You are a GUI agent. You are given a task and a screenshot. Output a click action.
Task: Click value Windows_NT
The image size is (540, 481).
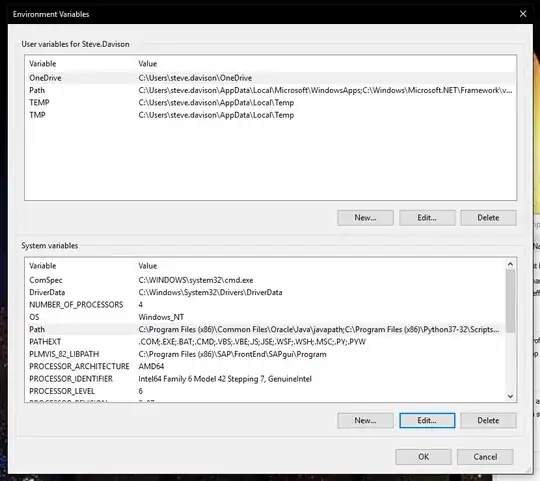point(161,317)
